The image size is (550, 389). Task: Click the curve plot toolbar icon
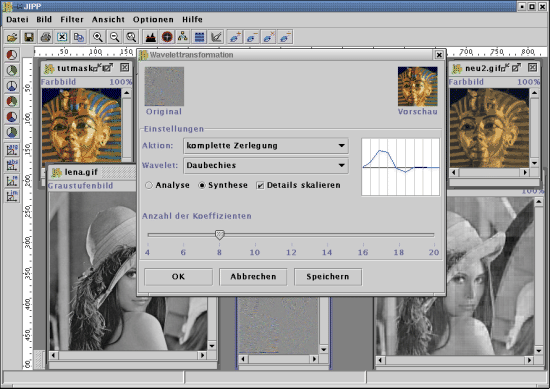pos(216,37)
